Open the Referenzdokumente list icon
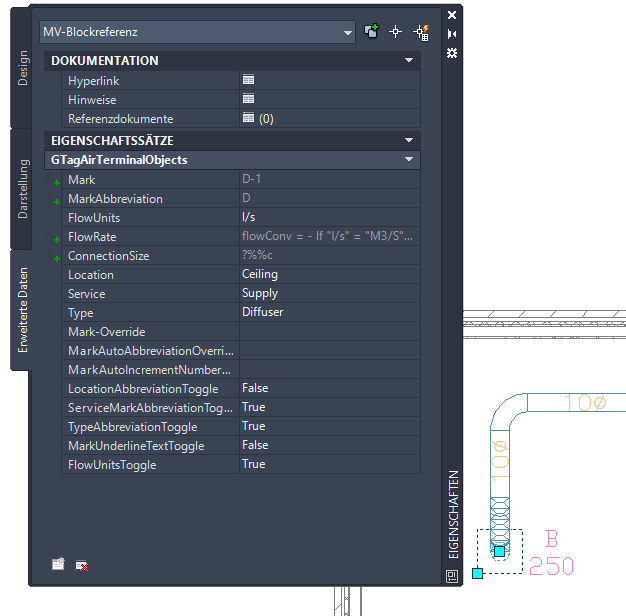Viewport: 626px width, 616px height. [x=248, y=118]
